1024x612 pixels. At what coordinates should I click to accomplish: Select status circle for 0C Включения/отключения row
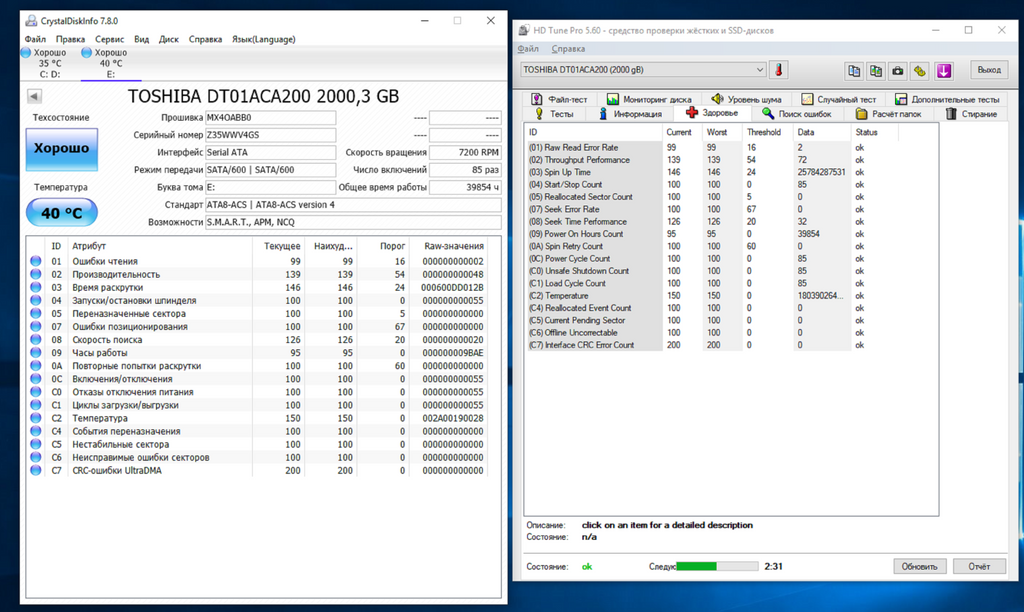point(35,379)
